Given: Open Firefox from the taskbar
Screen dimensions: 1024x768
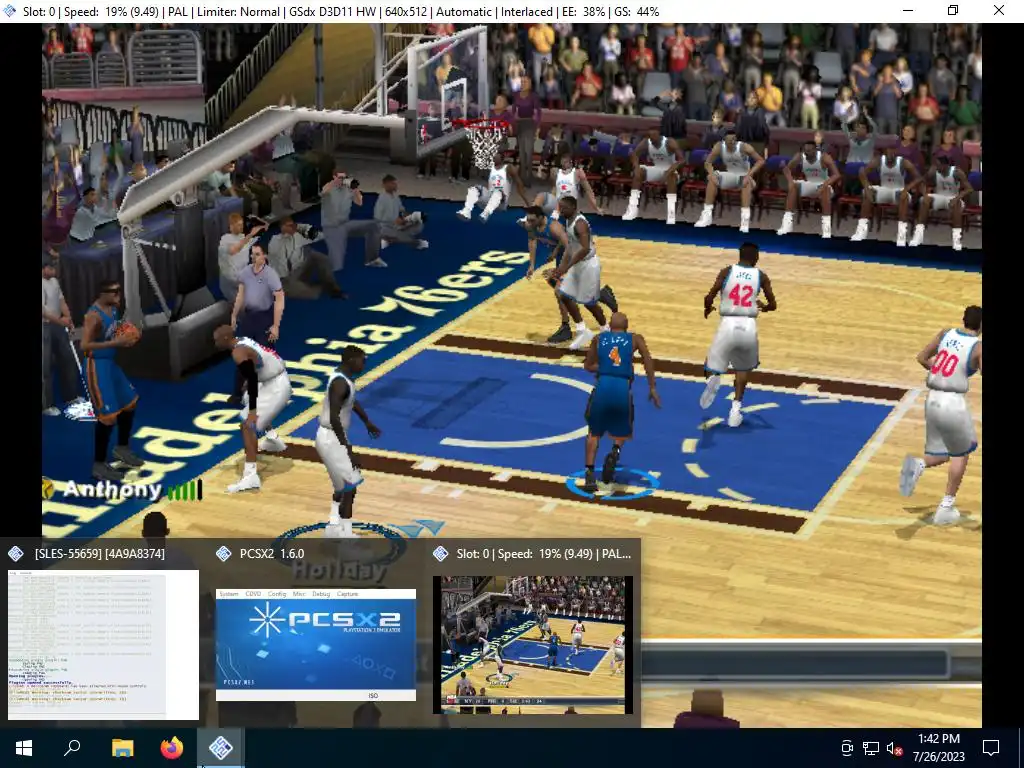Looking at the screenshot, I should pos(172,748).
